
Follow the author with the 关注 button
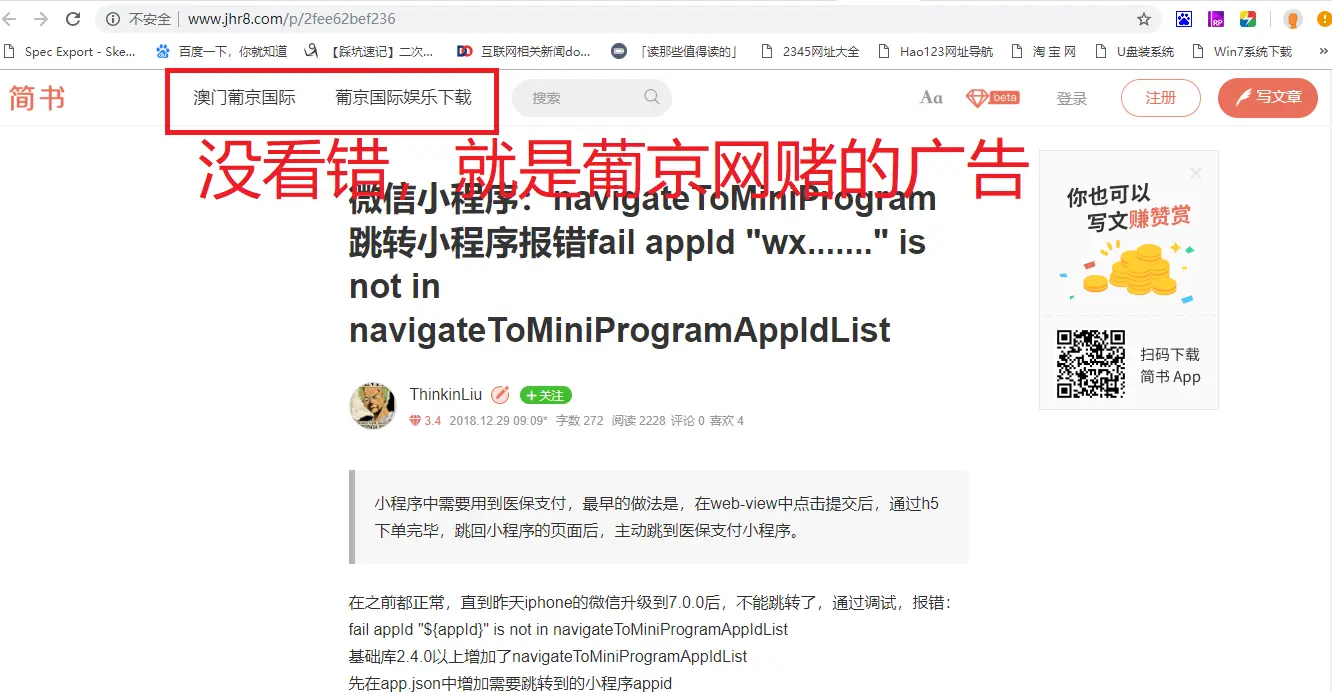tap(545, 395)
